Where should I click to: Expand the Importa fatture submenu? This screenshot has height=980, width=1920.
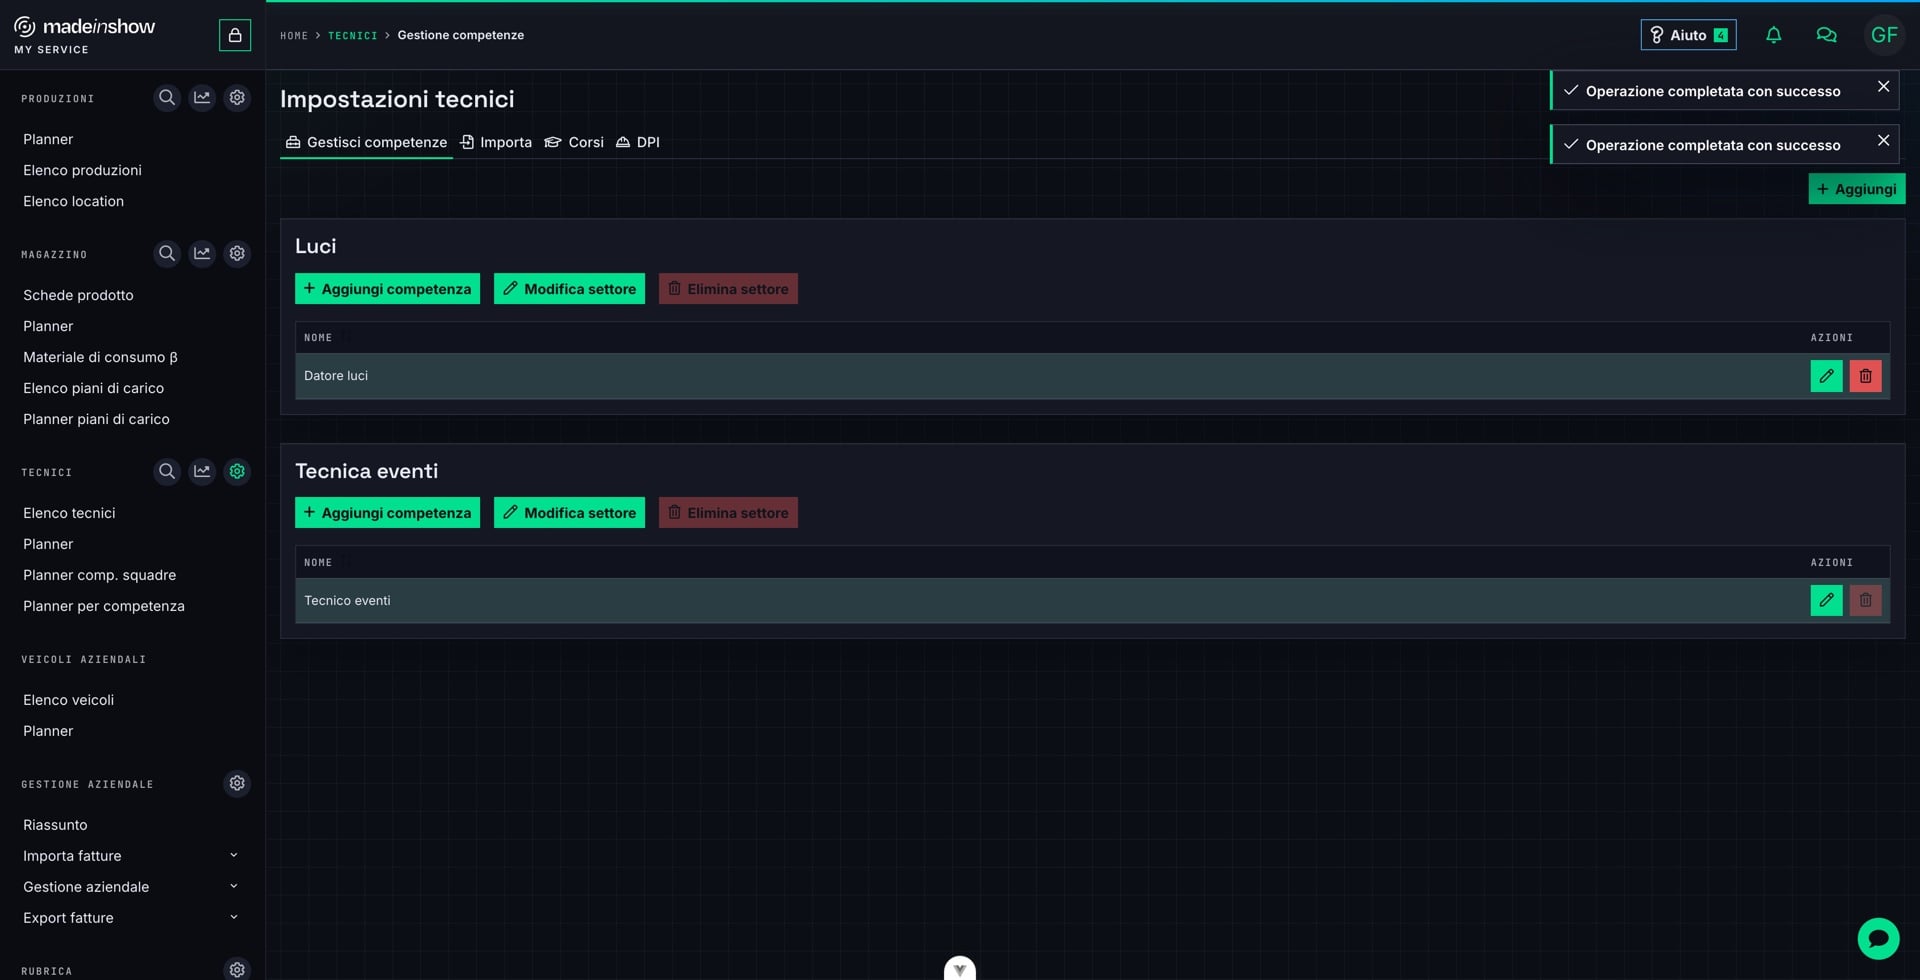(x=233, y=855)
